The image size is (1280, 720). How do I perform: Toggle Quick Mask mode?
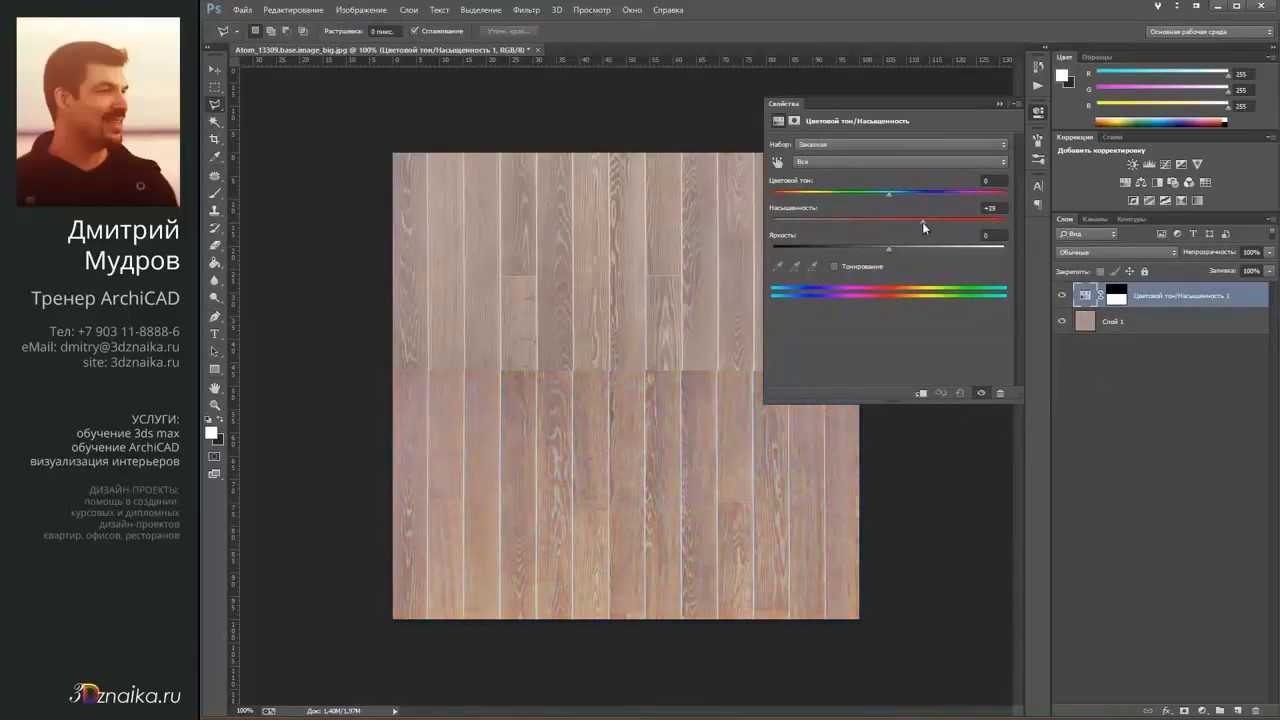point(215,456)
